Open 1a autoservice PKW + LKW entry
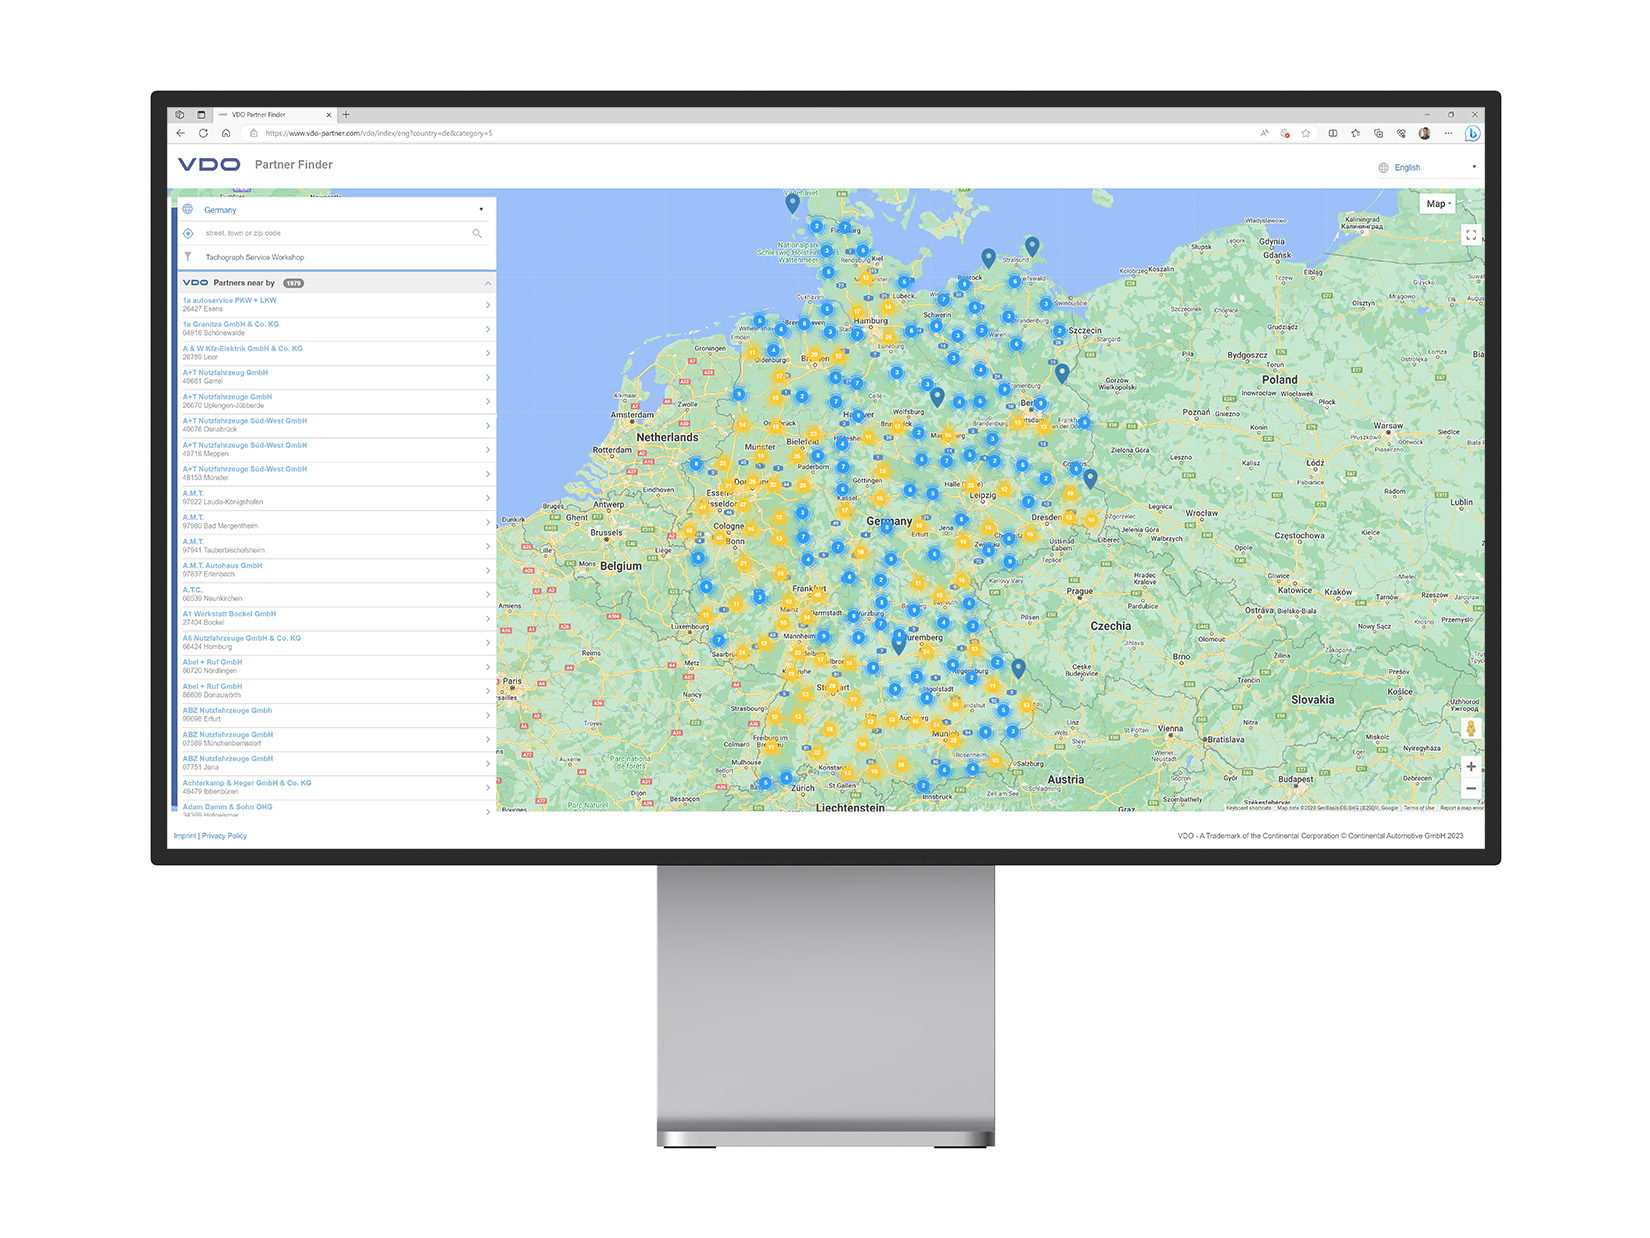The height and width of the screenshot is (1238, 1650). 334,304
